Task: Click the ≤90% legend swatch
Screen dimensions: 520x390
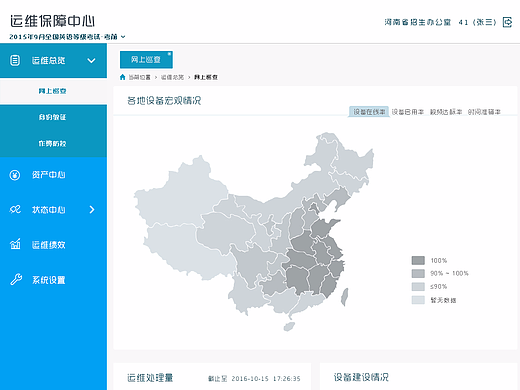Action: [418, 287]
